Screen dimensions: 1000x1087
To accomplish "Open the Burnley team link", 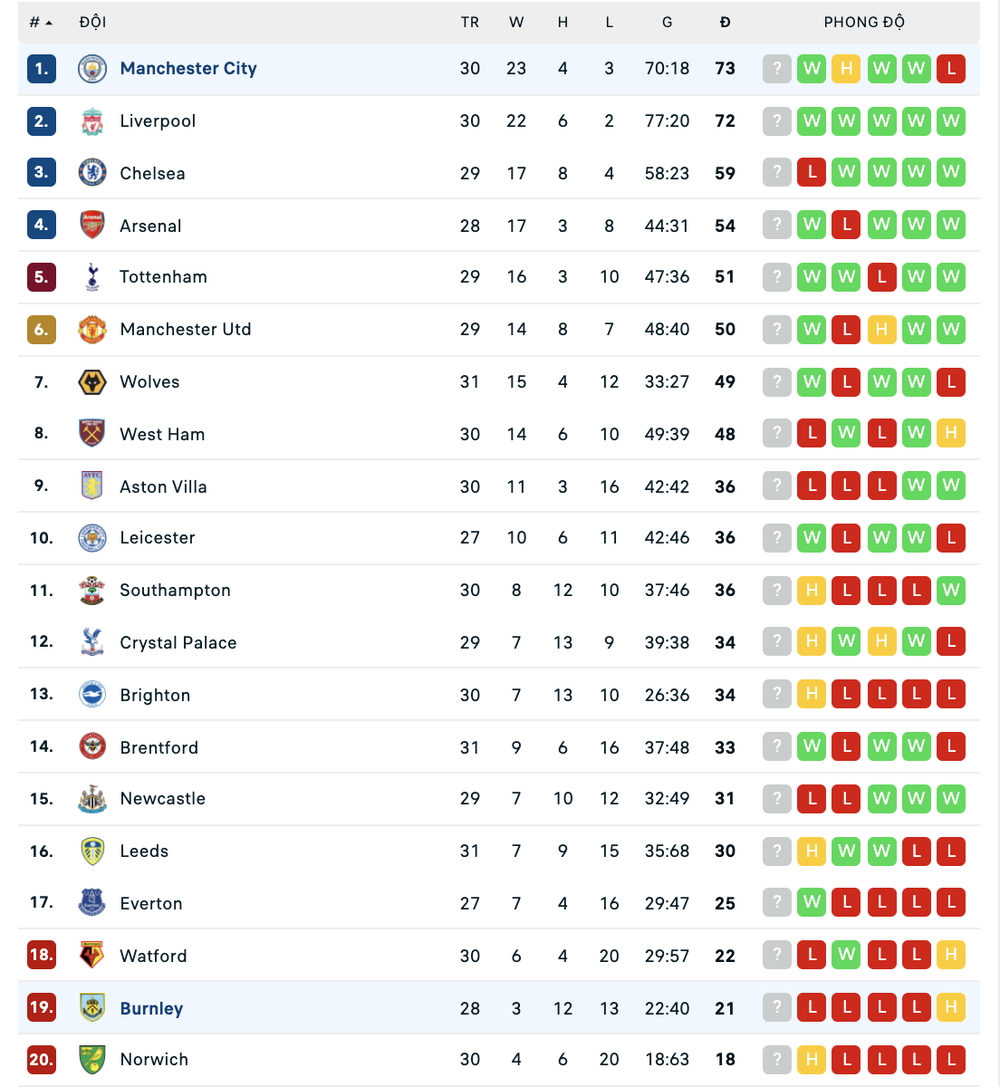I will click(x=151, y=1008).
